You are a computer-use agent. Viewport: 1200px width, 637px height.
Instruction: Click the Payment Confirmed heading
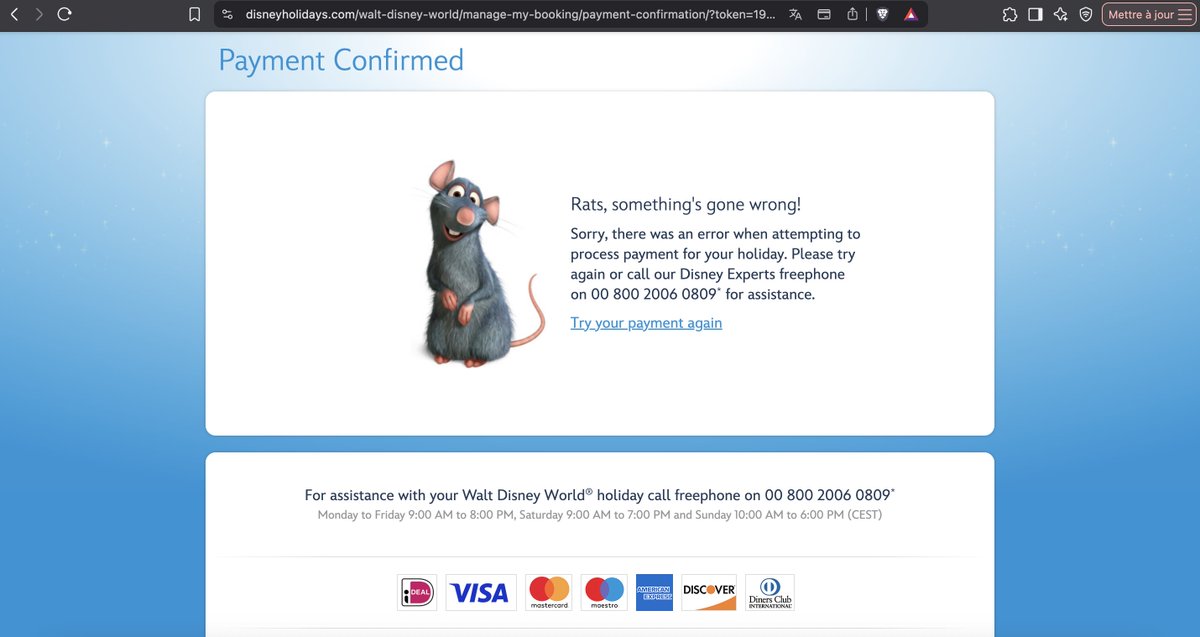[x=341, y=60]
